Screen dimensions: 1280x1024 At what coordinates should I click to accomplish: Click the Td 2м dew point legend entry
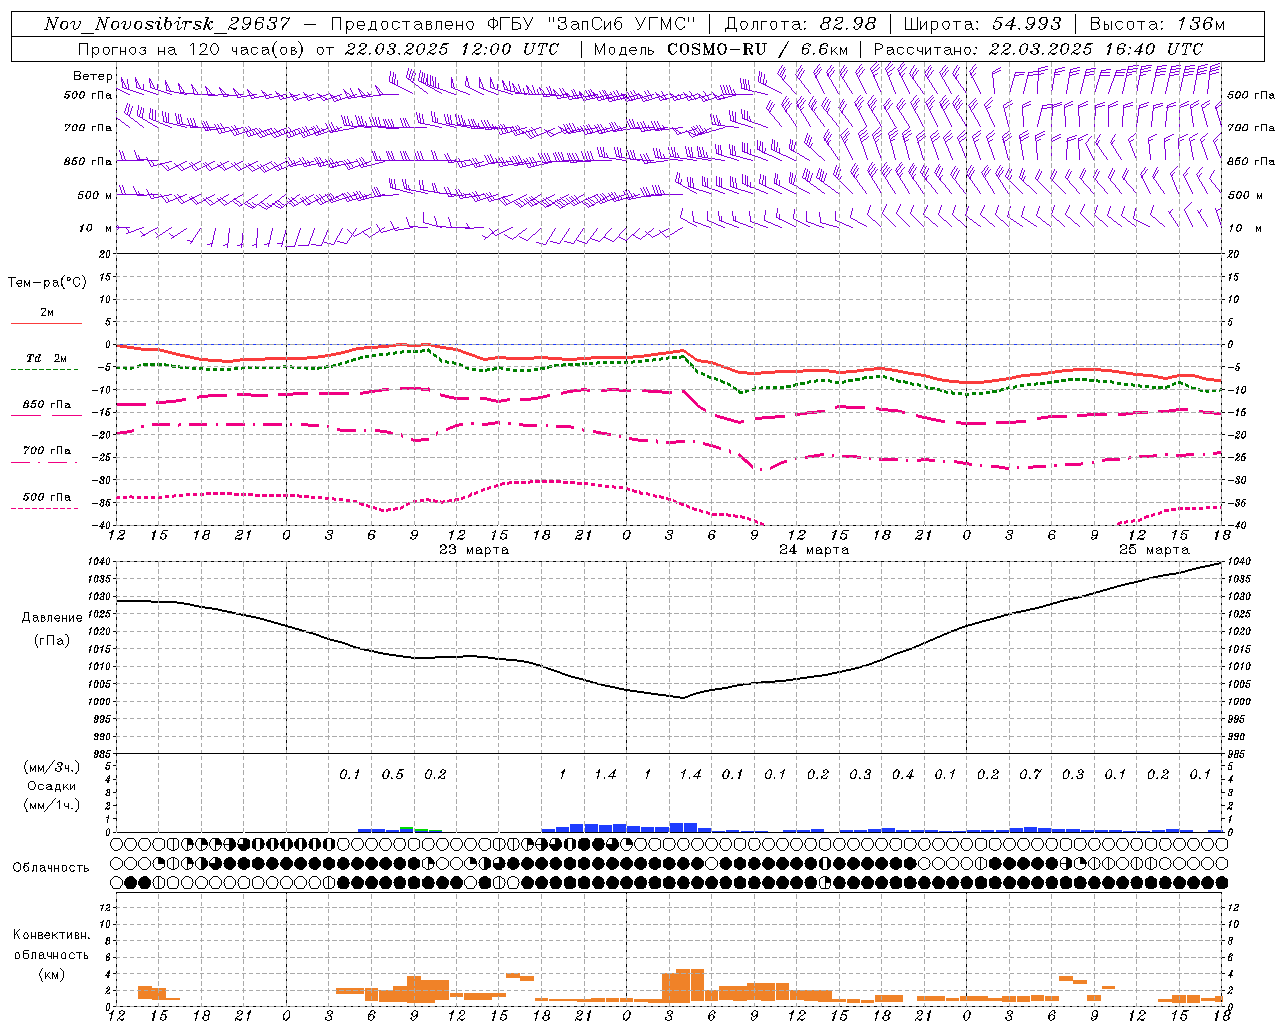[x=47, y=358]
